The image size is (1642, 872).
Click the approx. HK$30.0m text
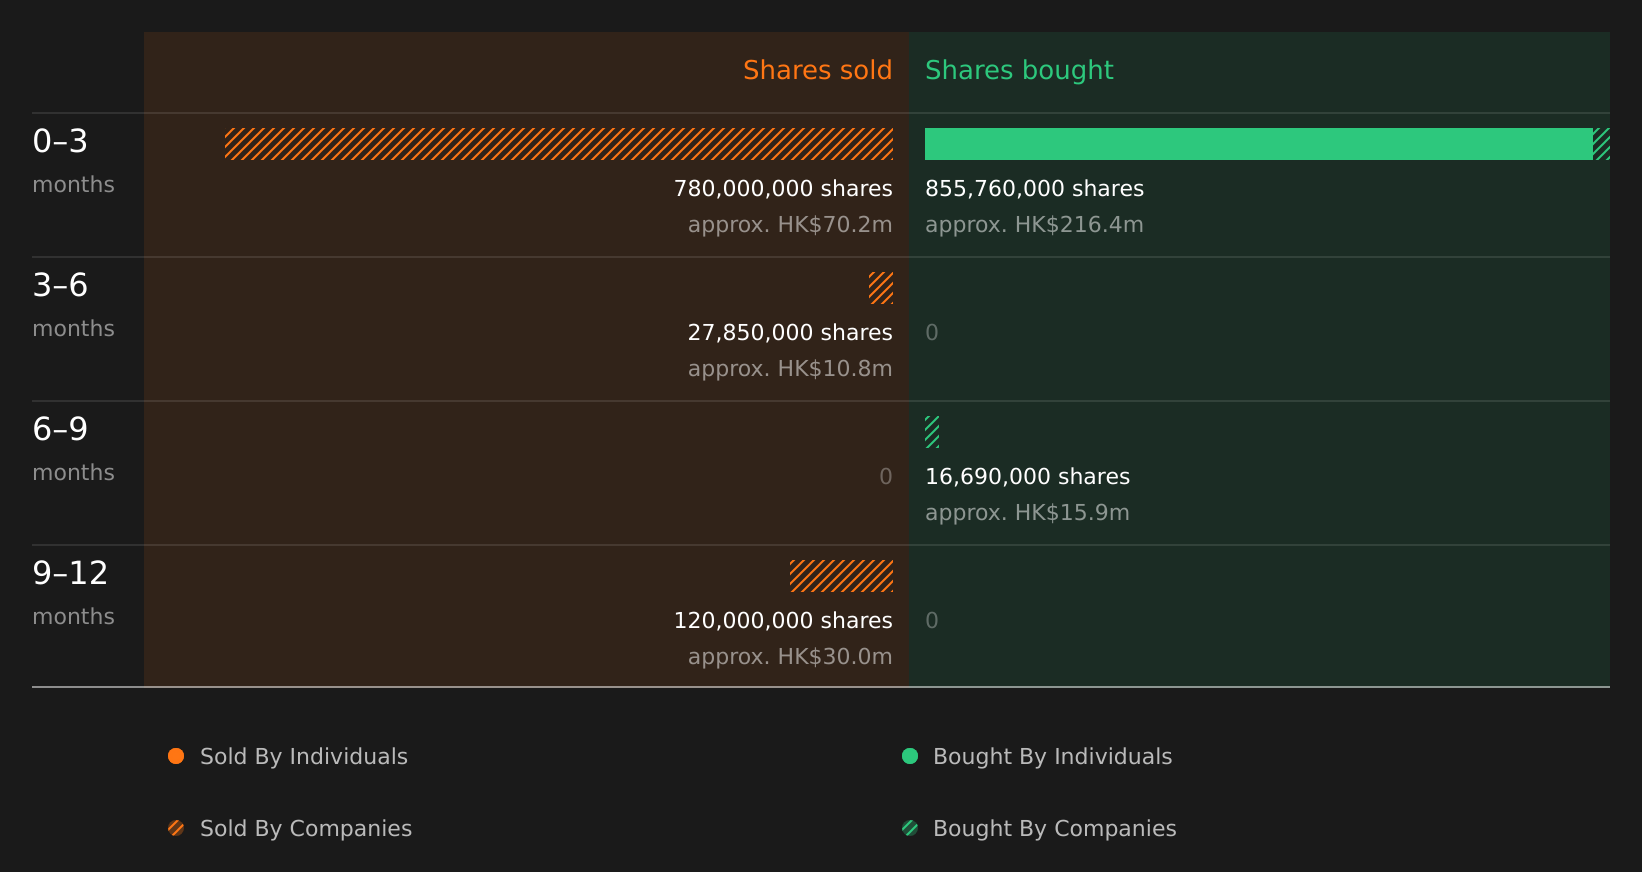click(790, 657)
